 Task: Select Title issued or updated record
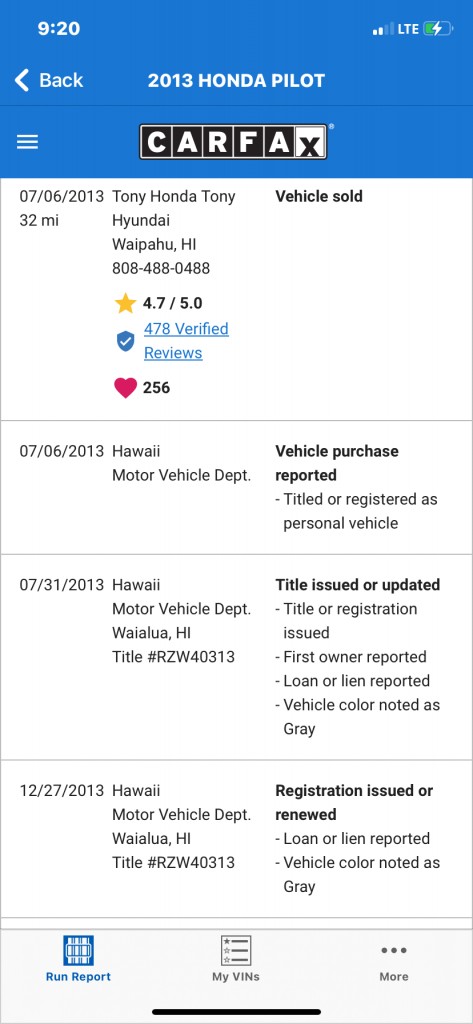[236, 657]
